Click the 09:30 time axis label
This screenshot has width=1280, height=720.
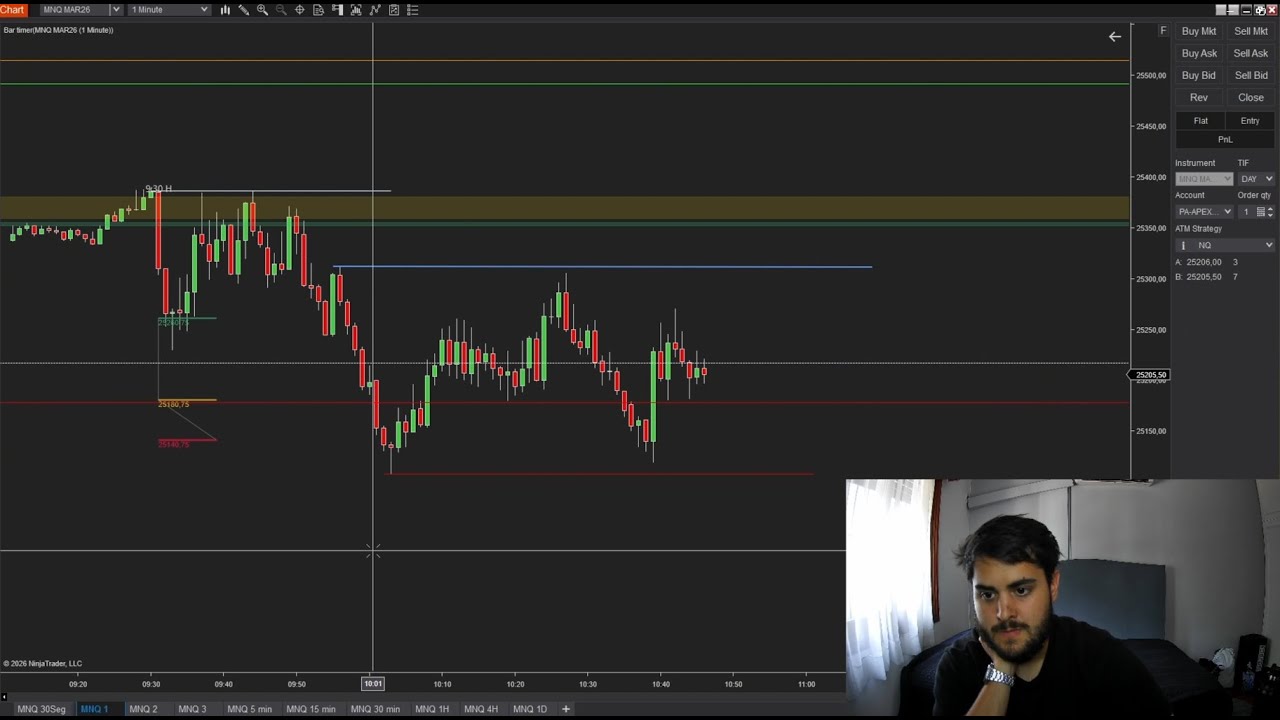(x=151, y=684)
